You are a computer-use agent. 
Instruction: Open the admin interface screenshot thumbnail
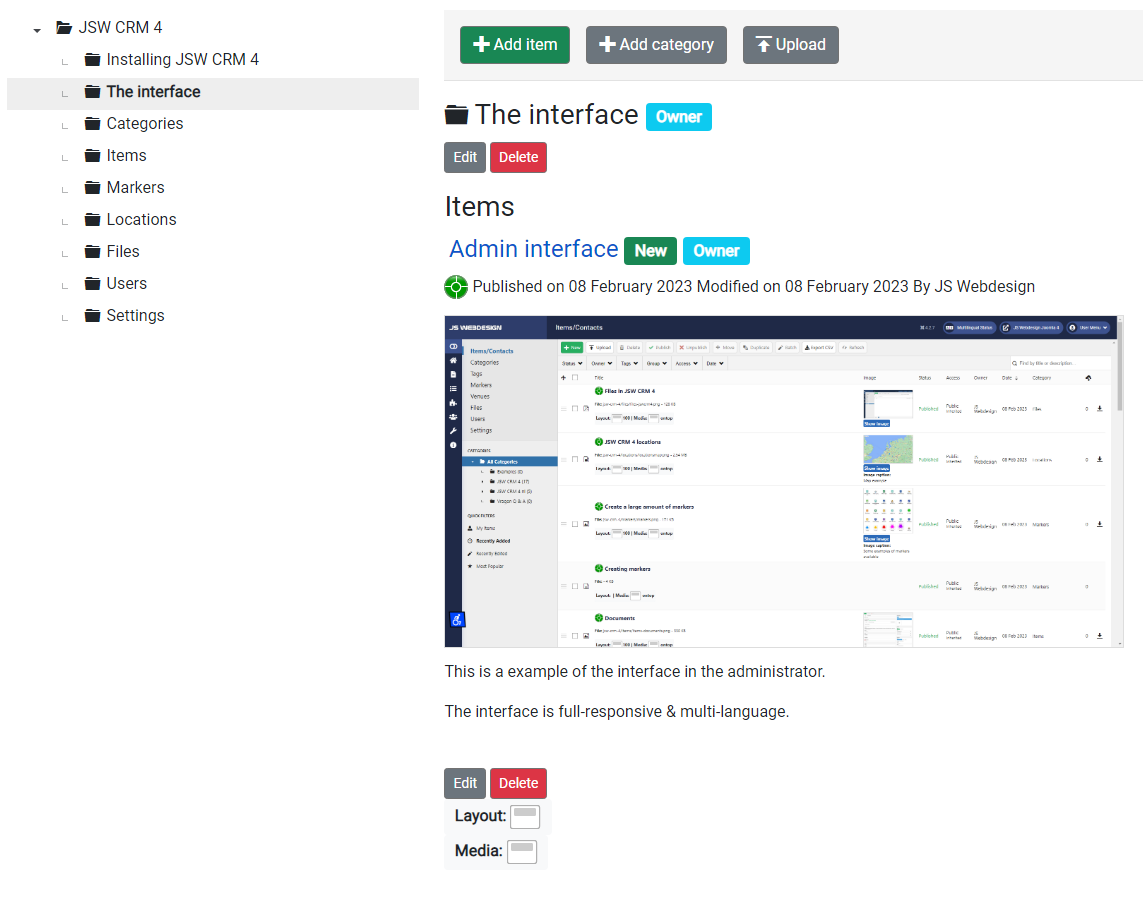784,481
